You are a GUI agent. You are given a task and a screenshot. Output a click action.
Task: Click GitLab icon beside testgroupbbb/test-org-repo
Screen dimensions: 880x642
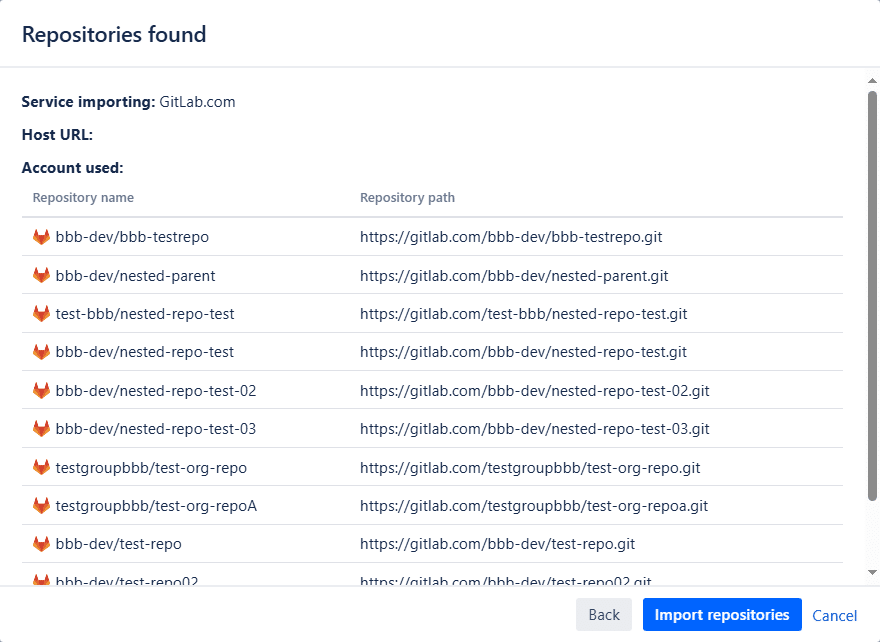[x=41, y=467]
